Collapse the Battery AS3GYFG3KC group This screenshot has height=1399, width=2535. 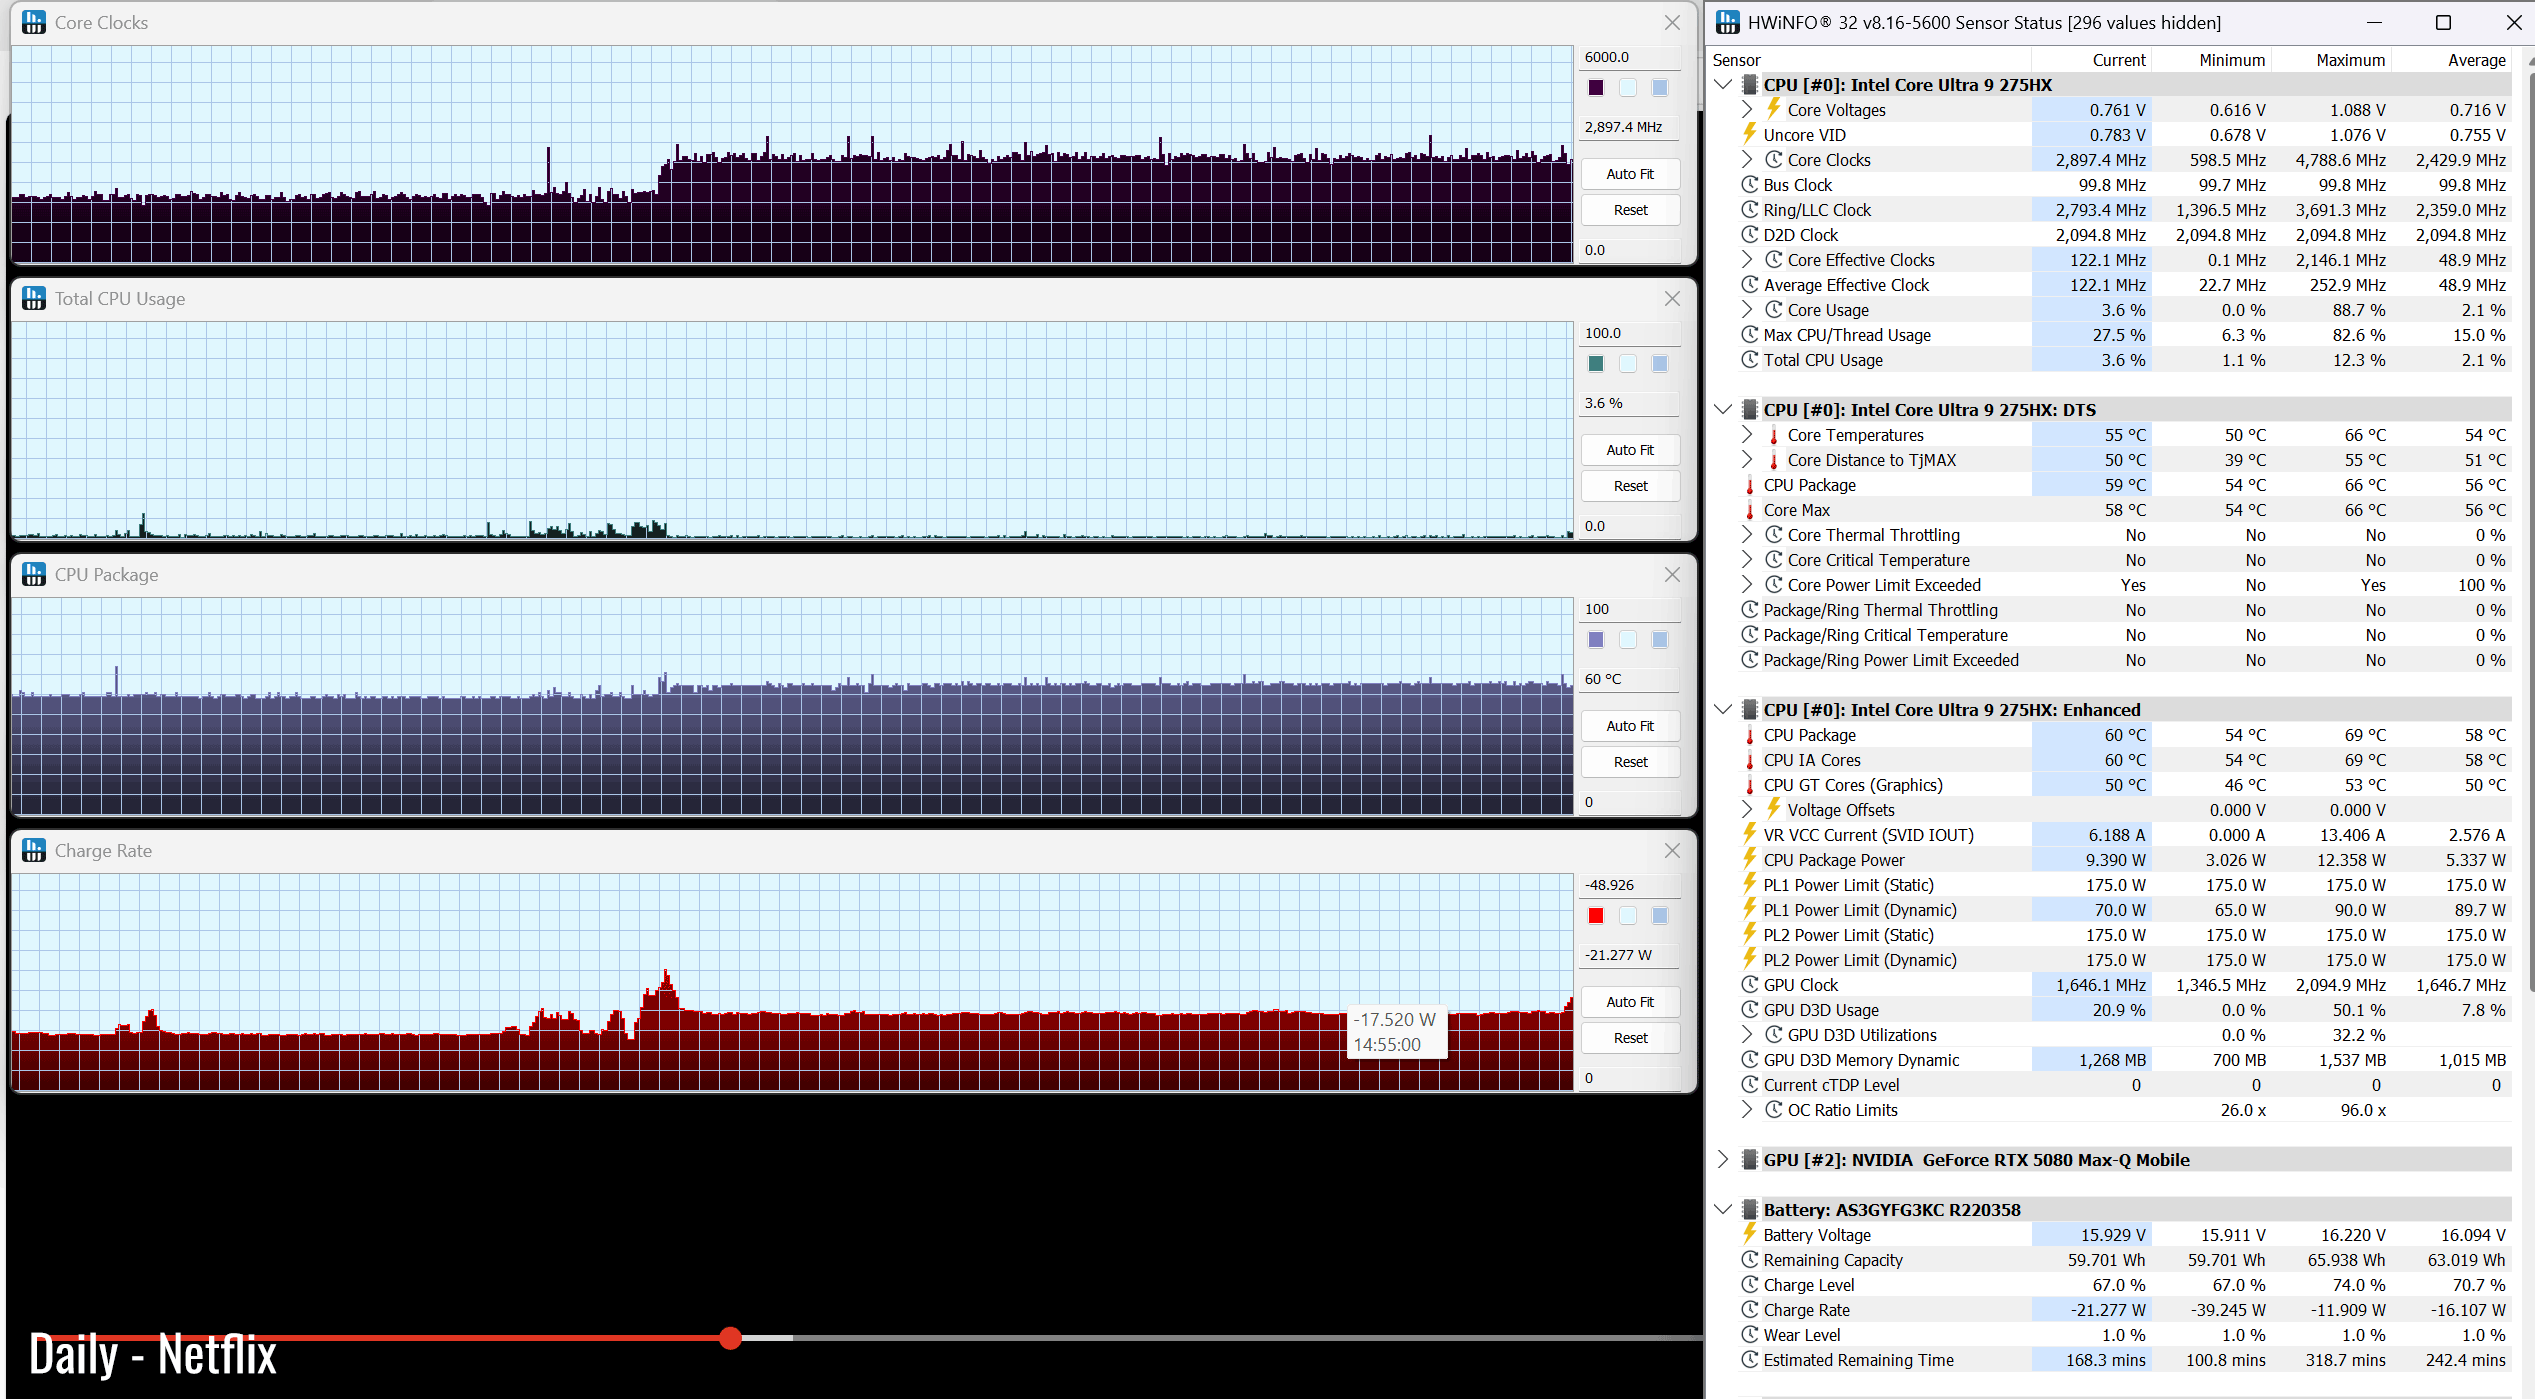(1723, 1210)
